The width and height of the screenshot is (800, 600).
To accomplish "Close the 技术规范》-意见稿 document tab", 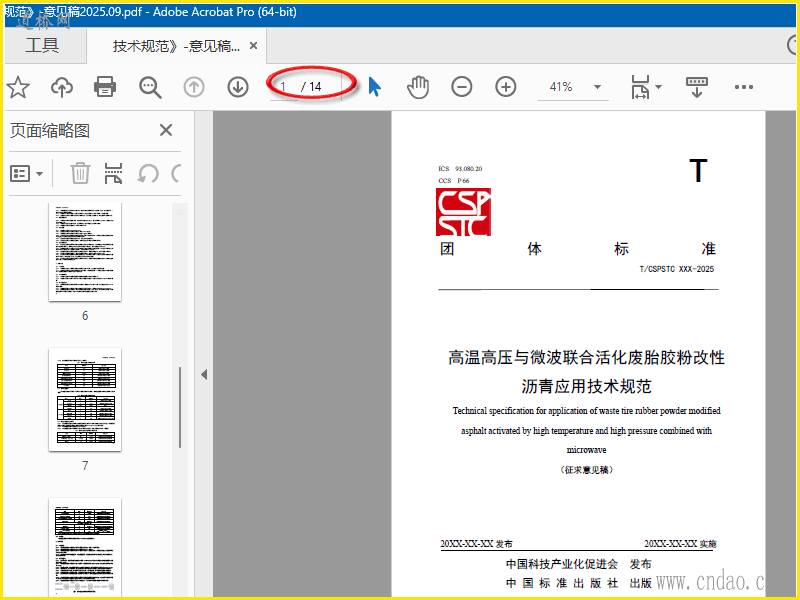I will pyautogui.click(x=253, y=46).
